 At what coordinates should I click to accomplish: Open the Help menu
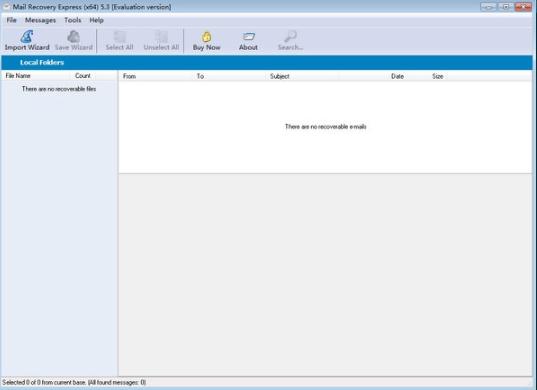pyautogui.click(x=97, y=20)
